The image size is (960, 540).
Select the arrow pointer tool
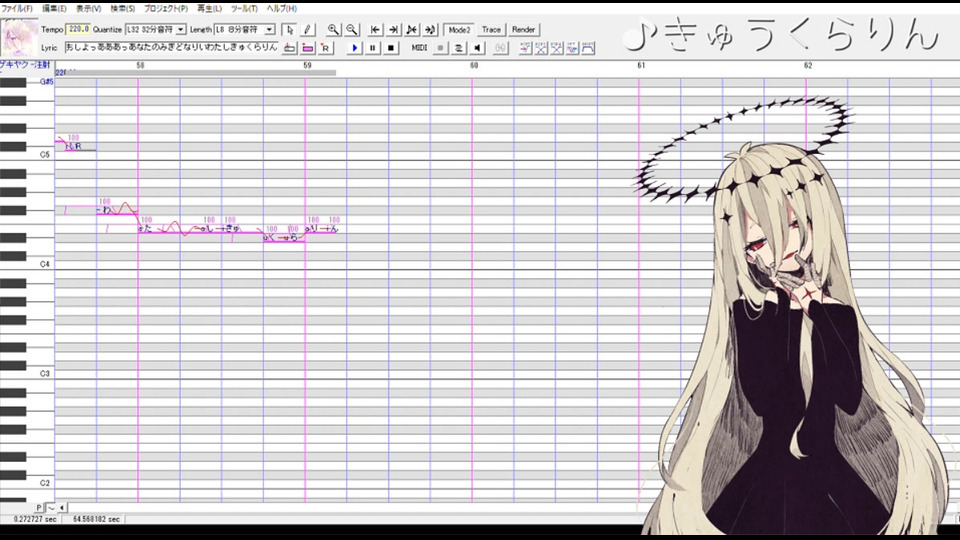[290, 29]
